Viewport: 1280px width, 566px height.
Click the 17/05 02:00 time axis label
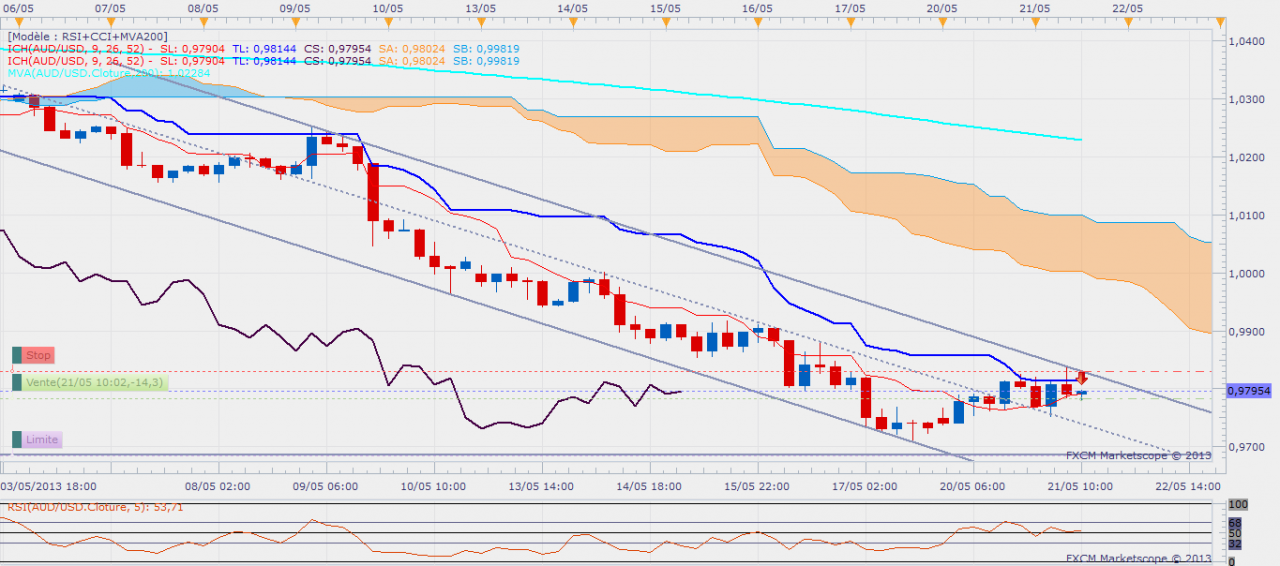(x=865, y=486)
